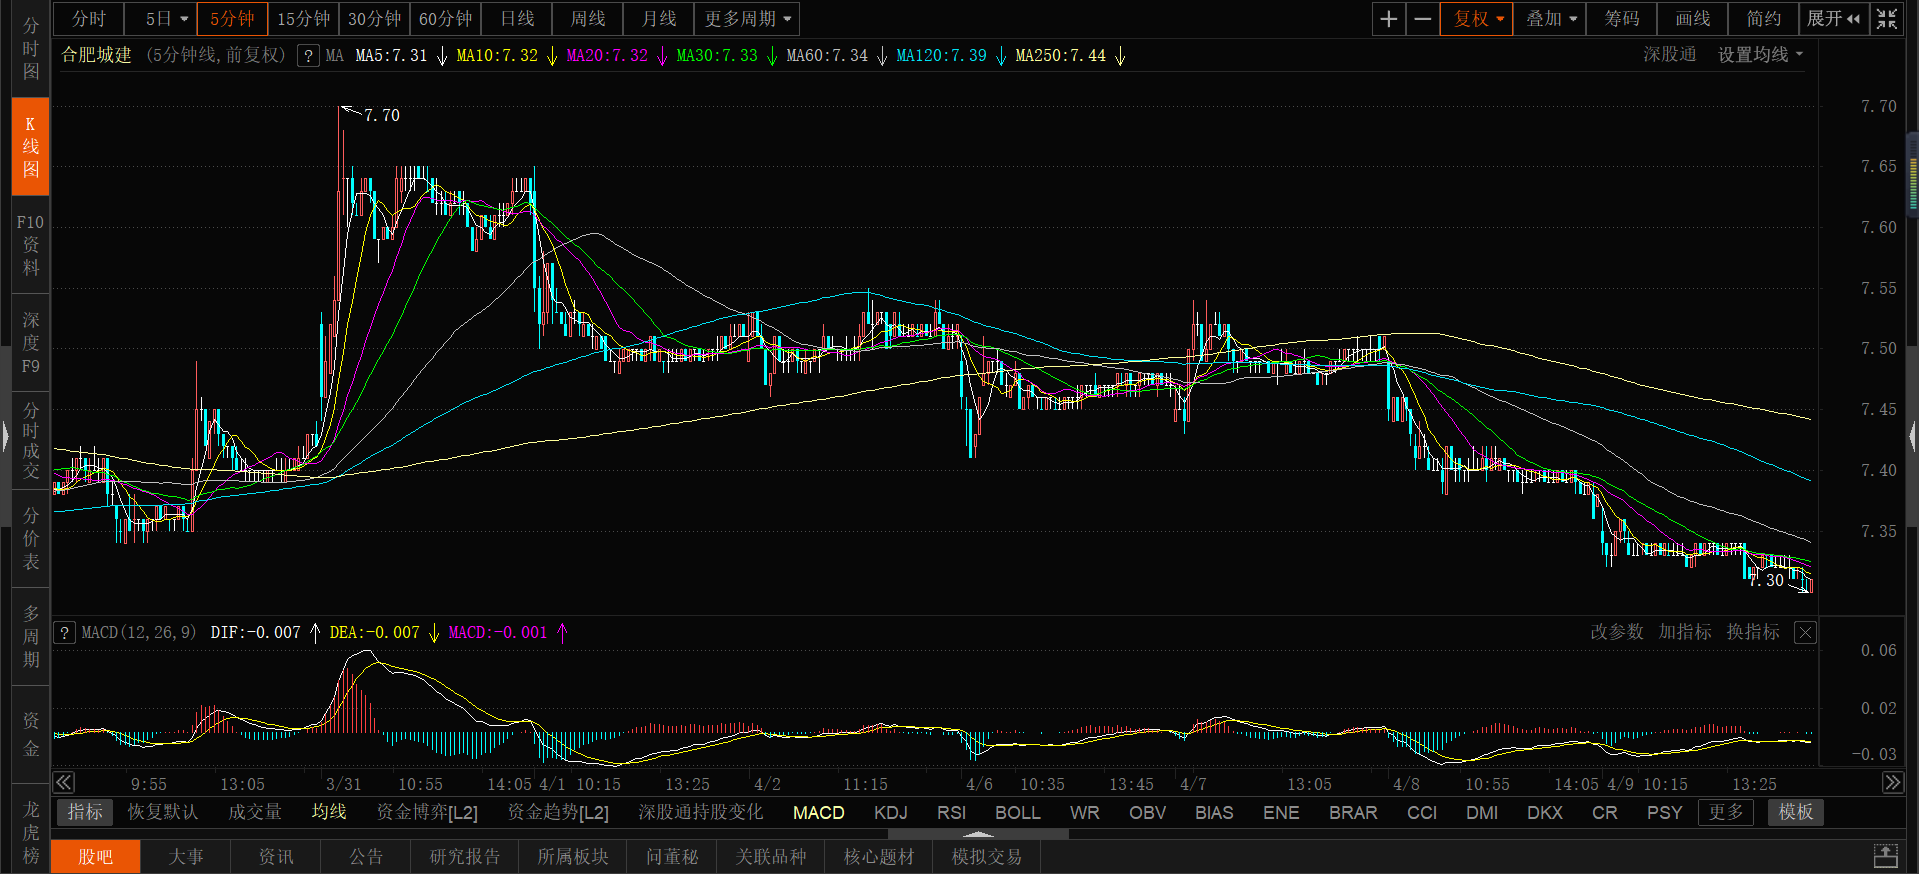Open 资金 in left sidebar
Viewport: 1919px width, 874px height.
pyautogui.click(x=31, y=735)
